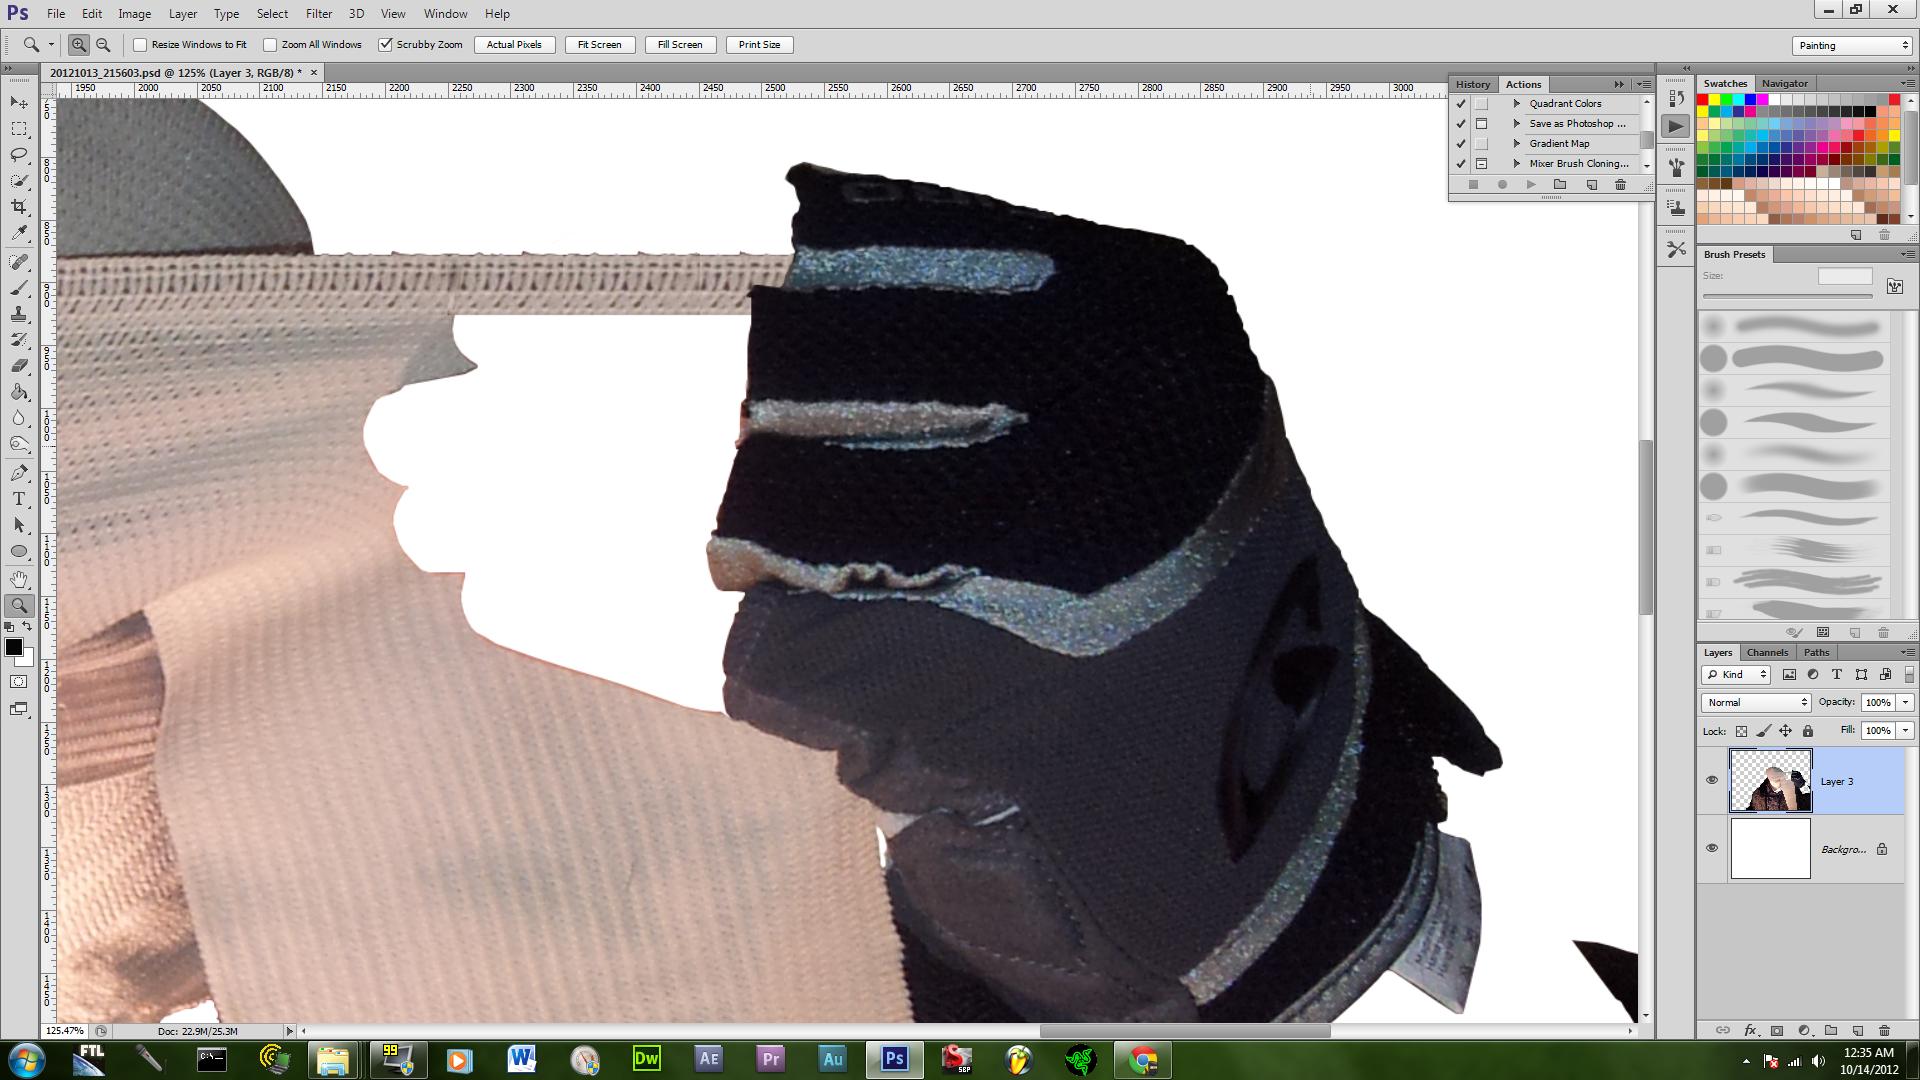1920x1080 pixels.
Task: Select the Lasso tool
Action: pyautogui.click(x=19, y=155)
